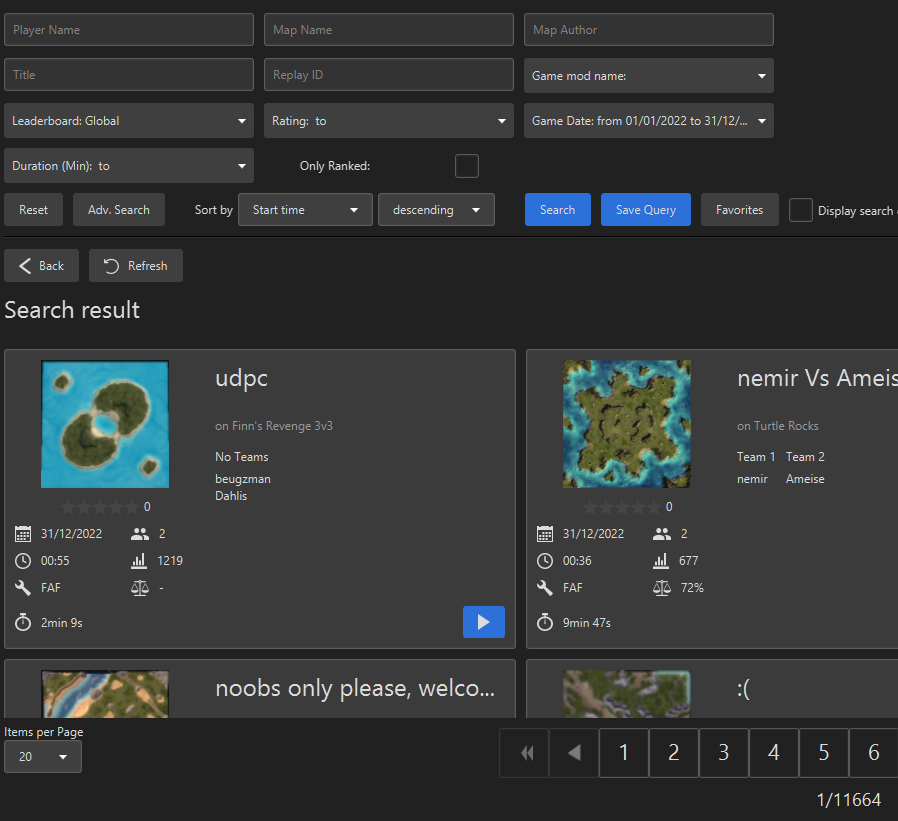Play the udpc replay

[x=483, y=622]
